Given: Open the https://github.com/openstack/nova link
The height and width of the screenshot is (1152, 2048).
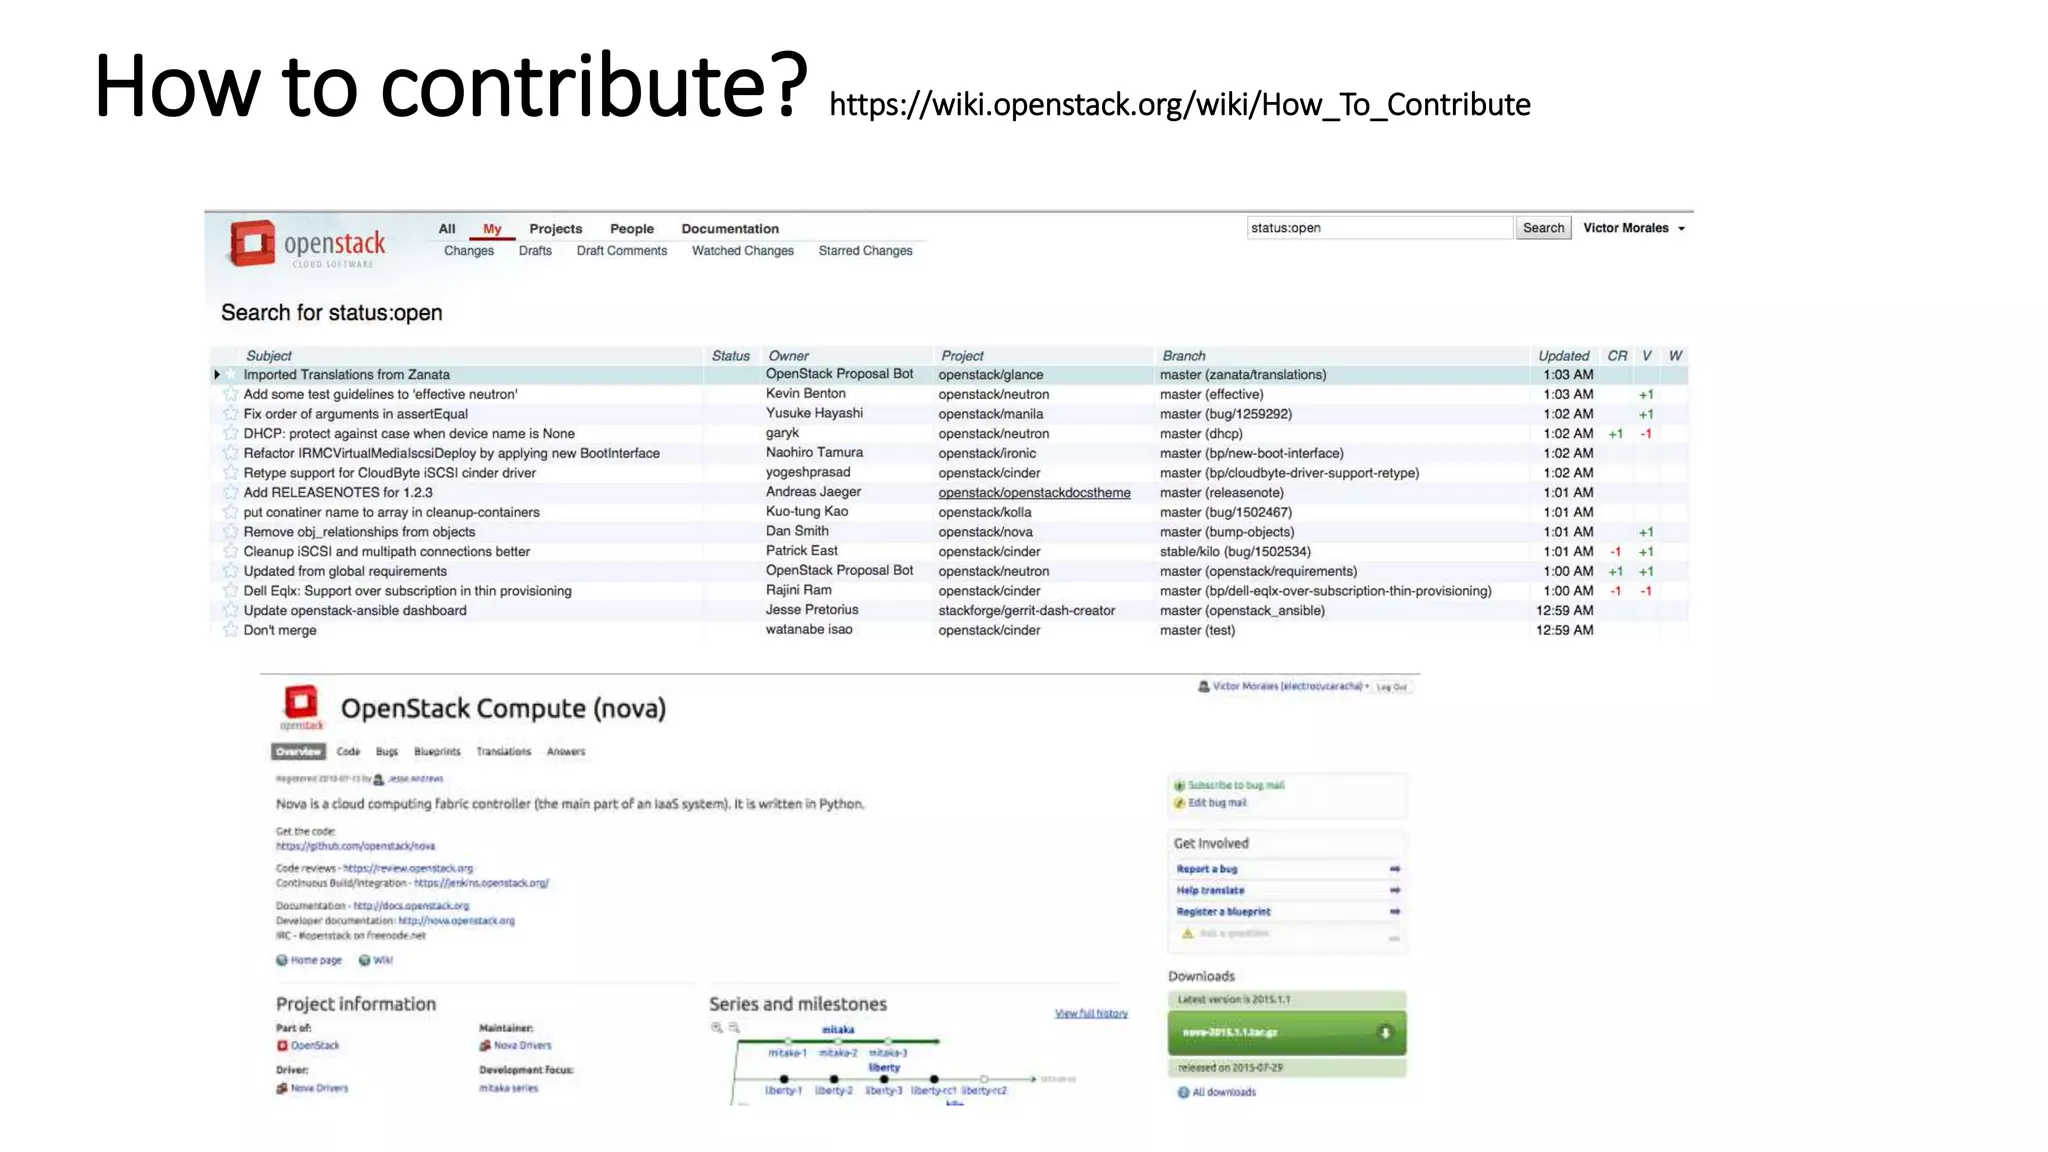Looking at the screenshot, I should [356, 846].
